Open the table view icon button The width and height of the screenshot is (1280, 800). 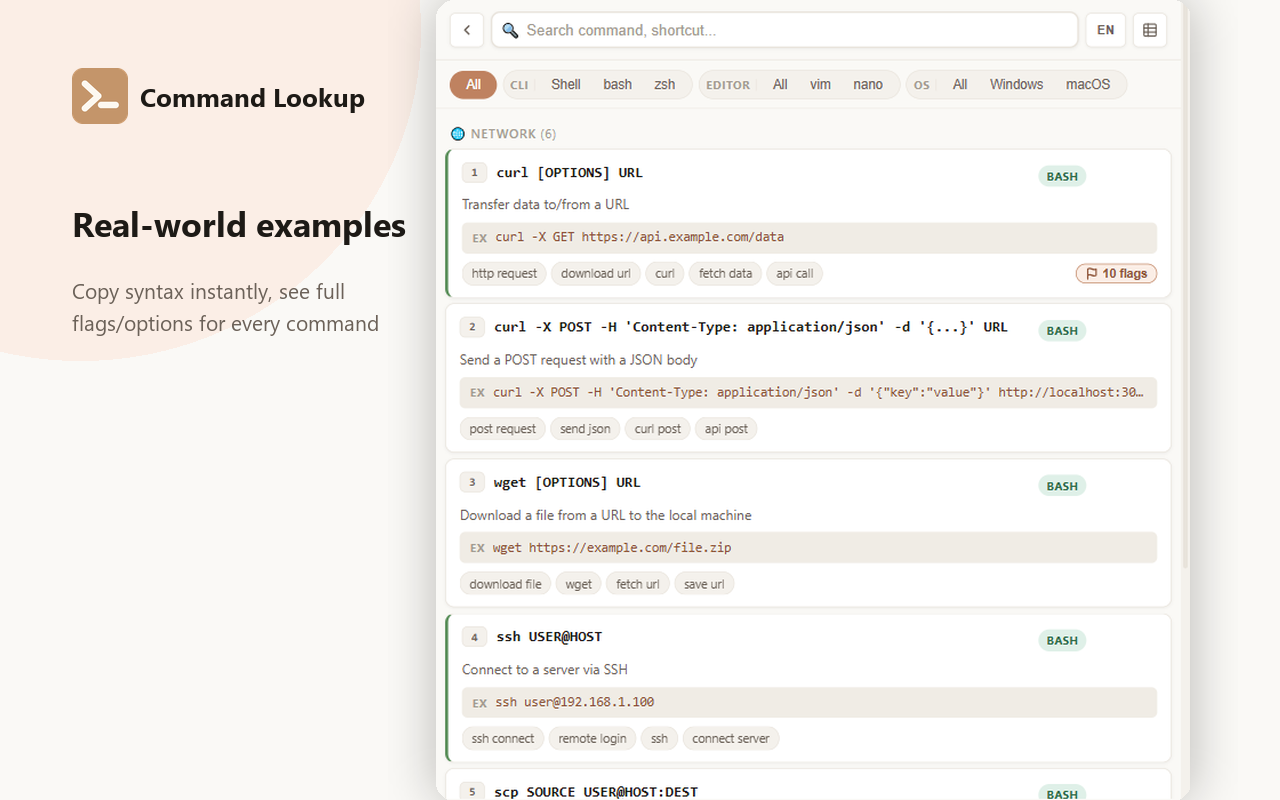coord(1150,30)
